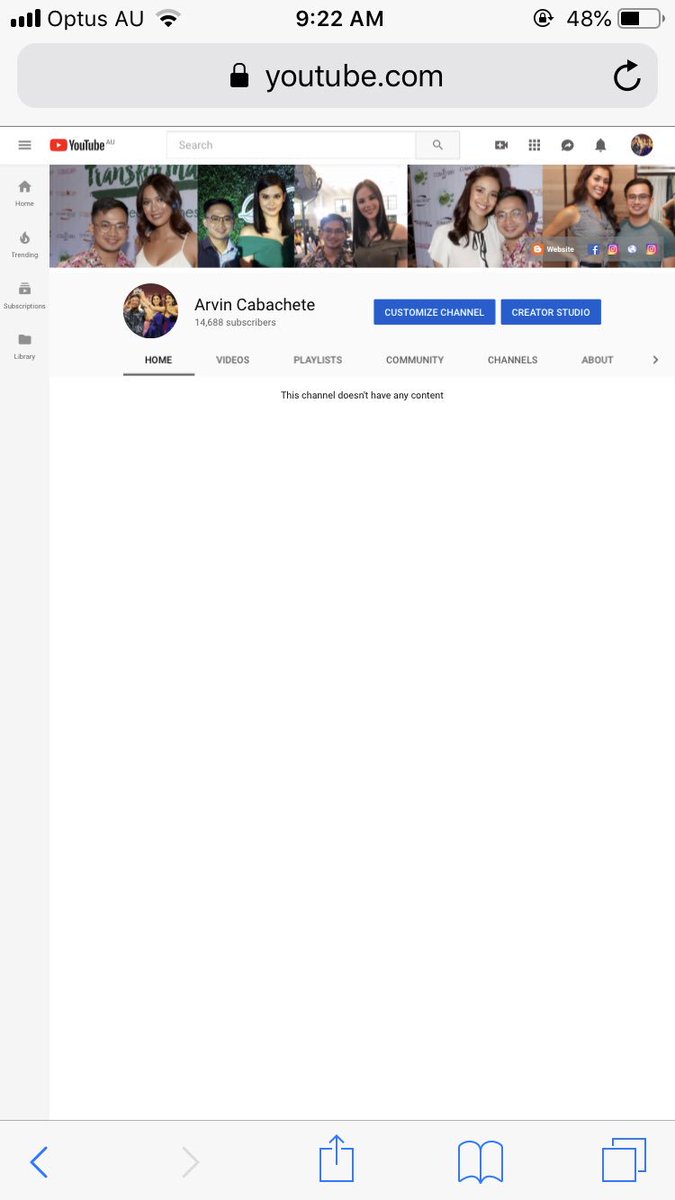This screenshot has height=1200, width=675.
Task: Open Trending in the sidebar
Action: (x=25, y=244)
